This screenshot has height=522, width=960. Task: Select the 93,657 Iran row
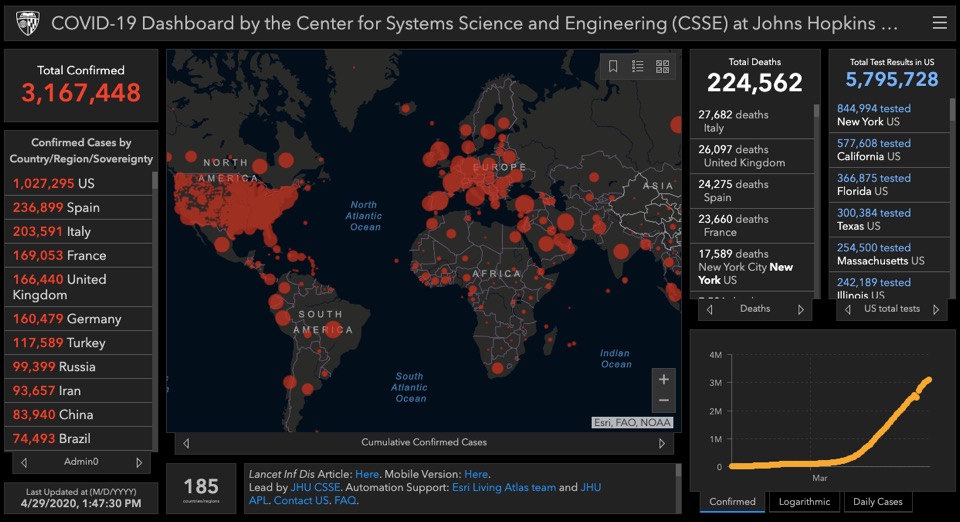(x=78, y=390)
